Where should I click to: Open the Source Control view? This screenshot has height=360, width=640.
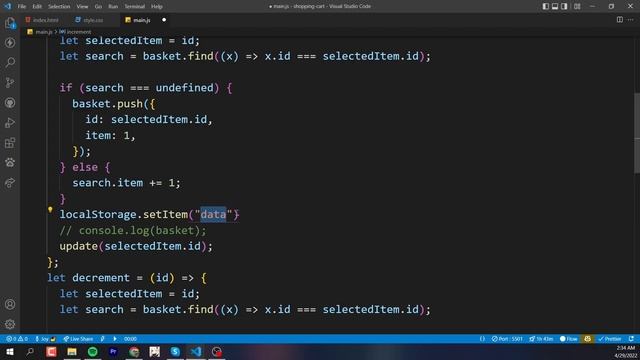[10, 82]
